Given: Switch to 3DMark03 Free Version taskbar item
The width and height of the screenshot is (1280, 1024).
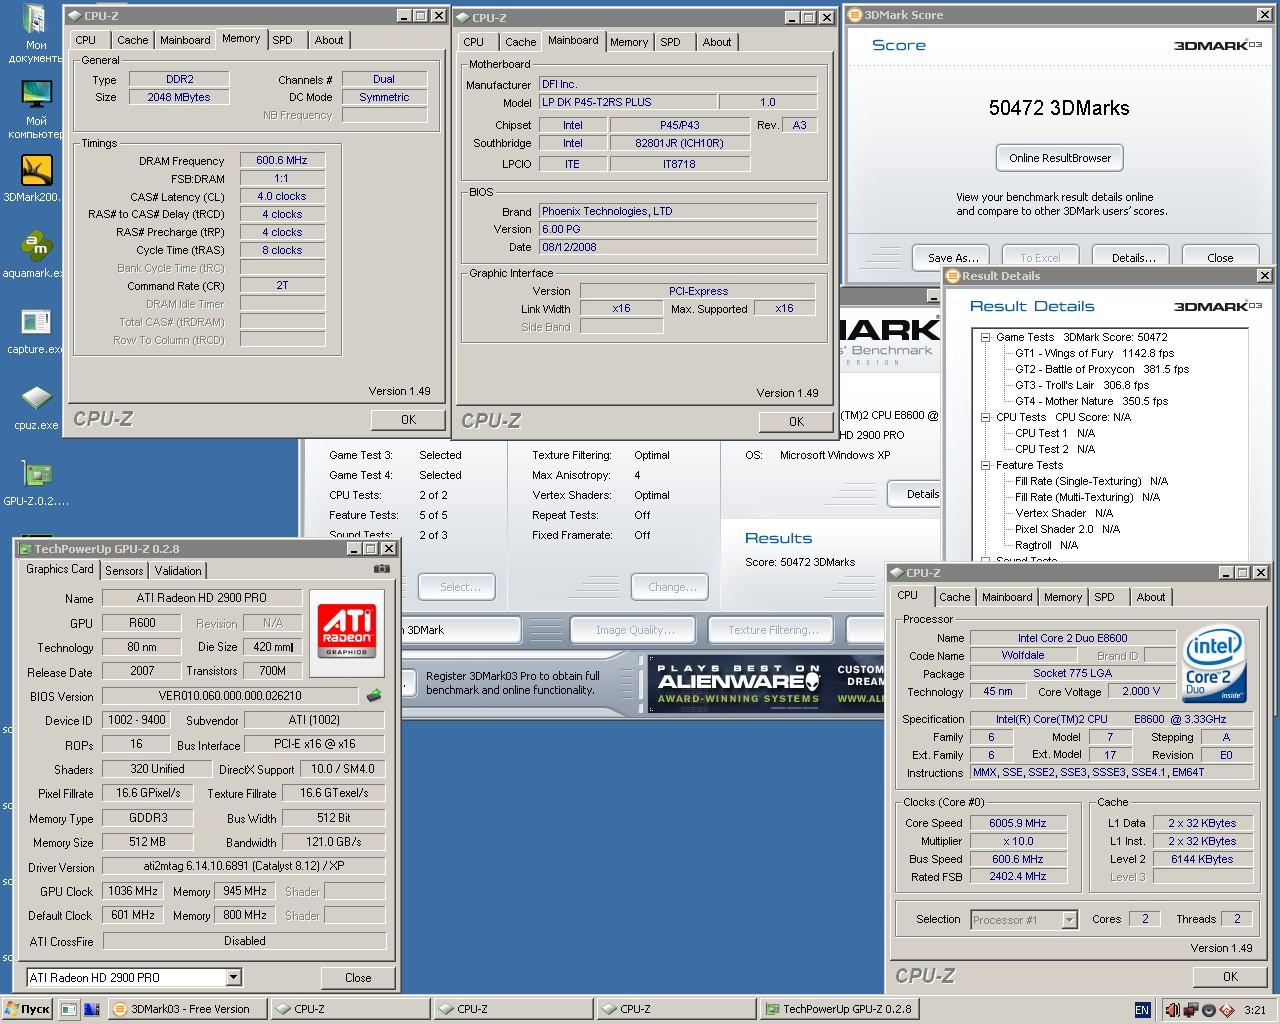Looking at the screenshot, I should [x=186, y=1009].
